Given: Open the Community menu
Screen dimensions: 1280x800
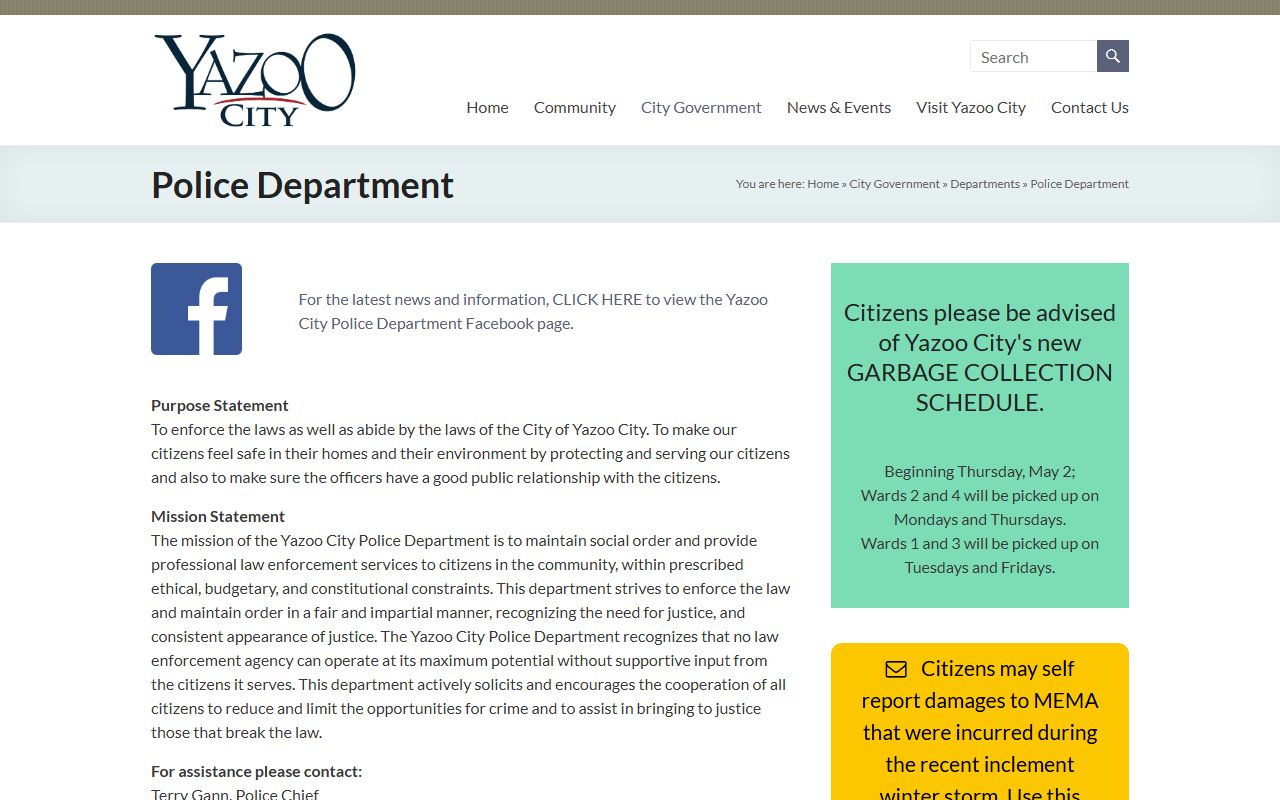Looking at the screenshot, I should click(x=575, y=107).
